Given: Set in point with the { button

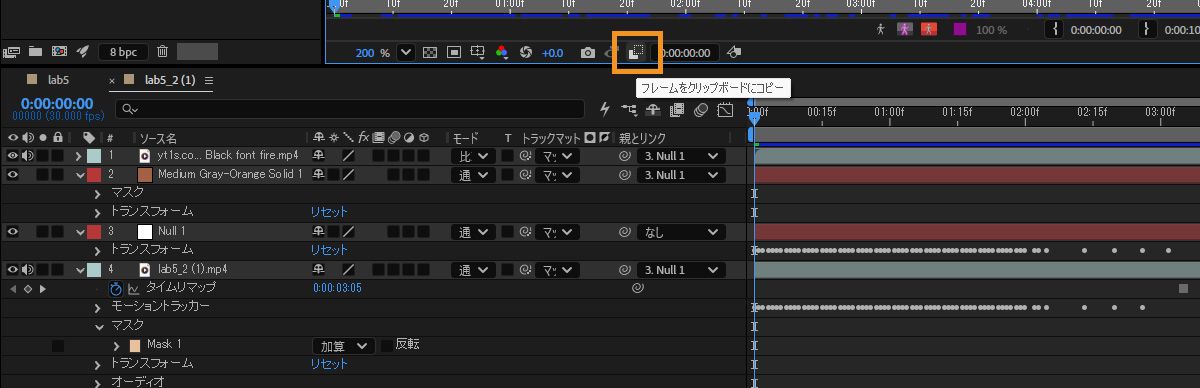Looking at the screenshot, I should (x=1055, y=30).
